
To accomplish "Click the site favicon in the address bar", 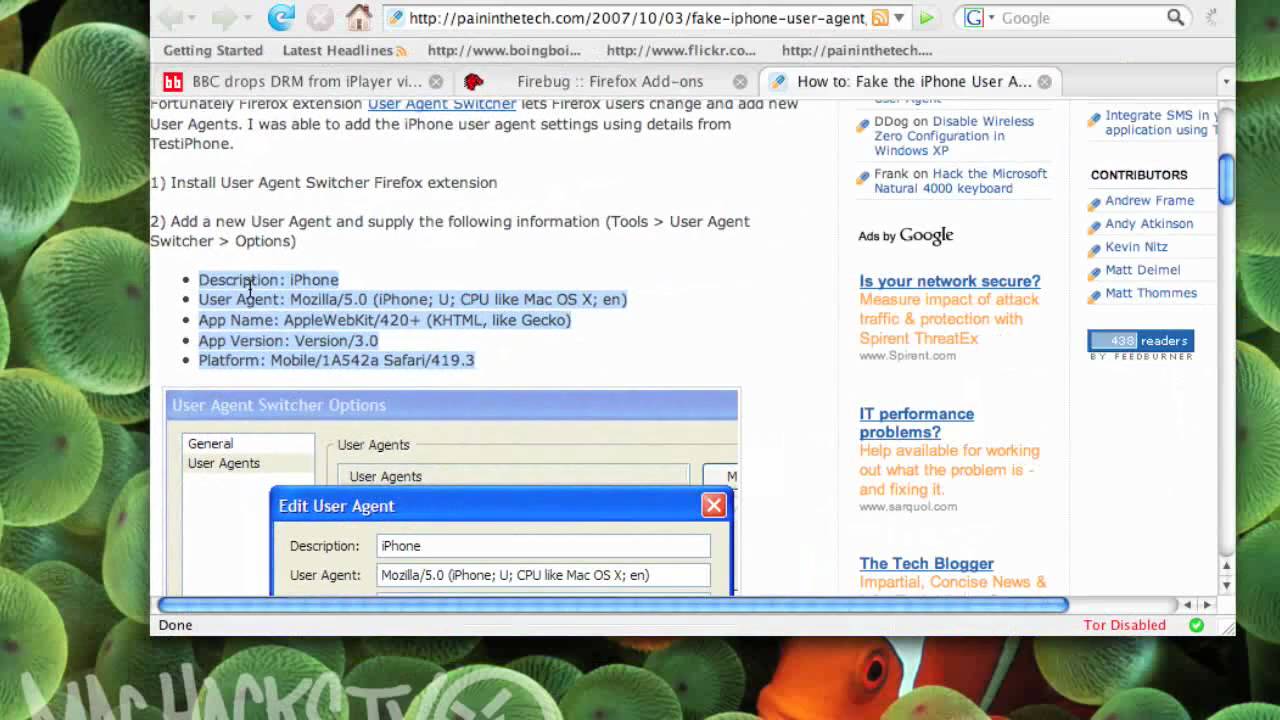I will point(396,18).
